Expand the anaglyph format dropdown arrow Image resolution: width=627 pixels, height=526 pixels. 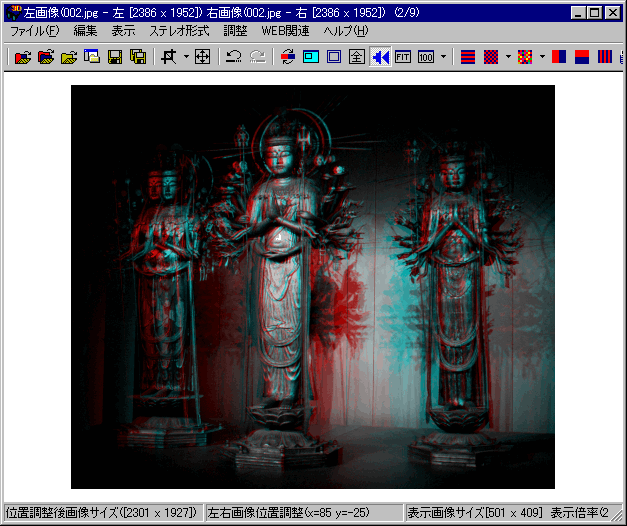pos(542,57)
